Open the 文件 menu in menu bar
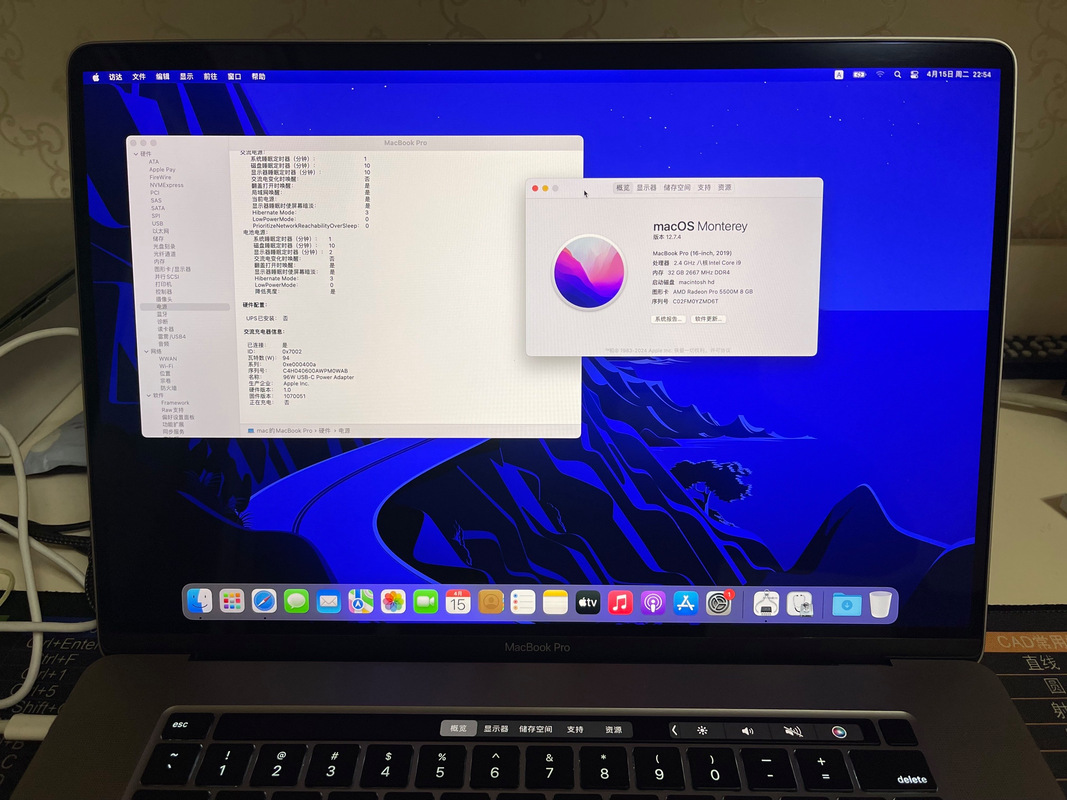The height and width of the screenshot is (800, 1067). point(139,77)
